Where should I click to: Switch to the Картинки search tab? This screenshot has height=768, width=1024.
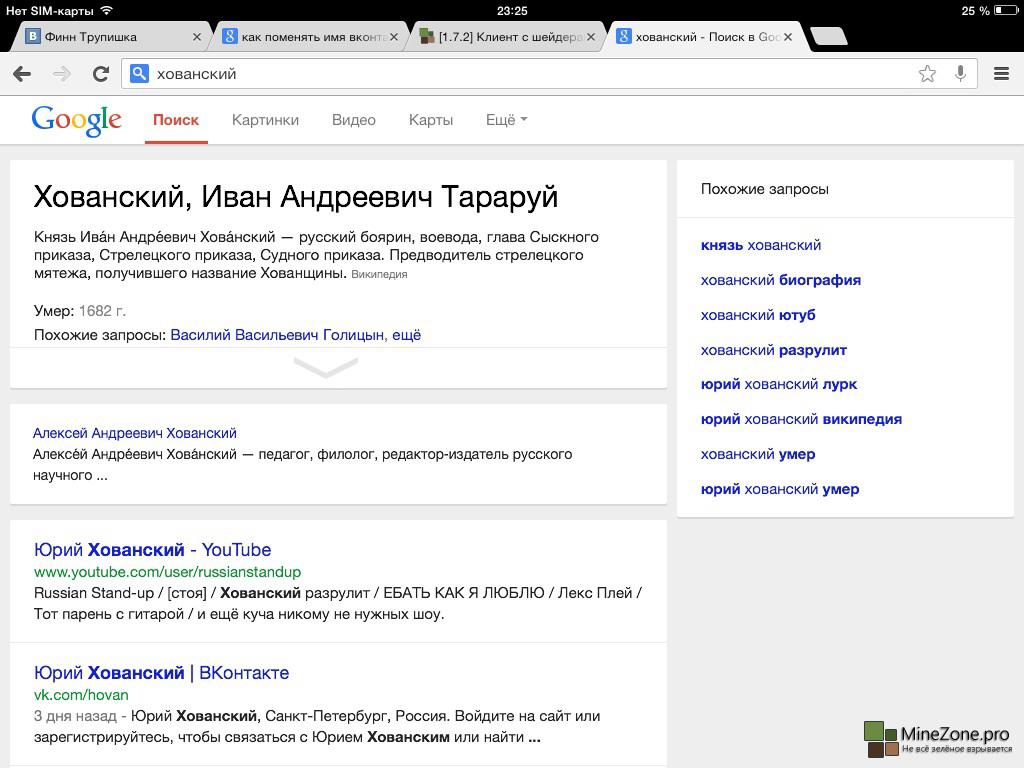tap(265, 120)
